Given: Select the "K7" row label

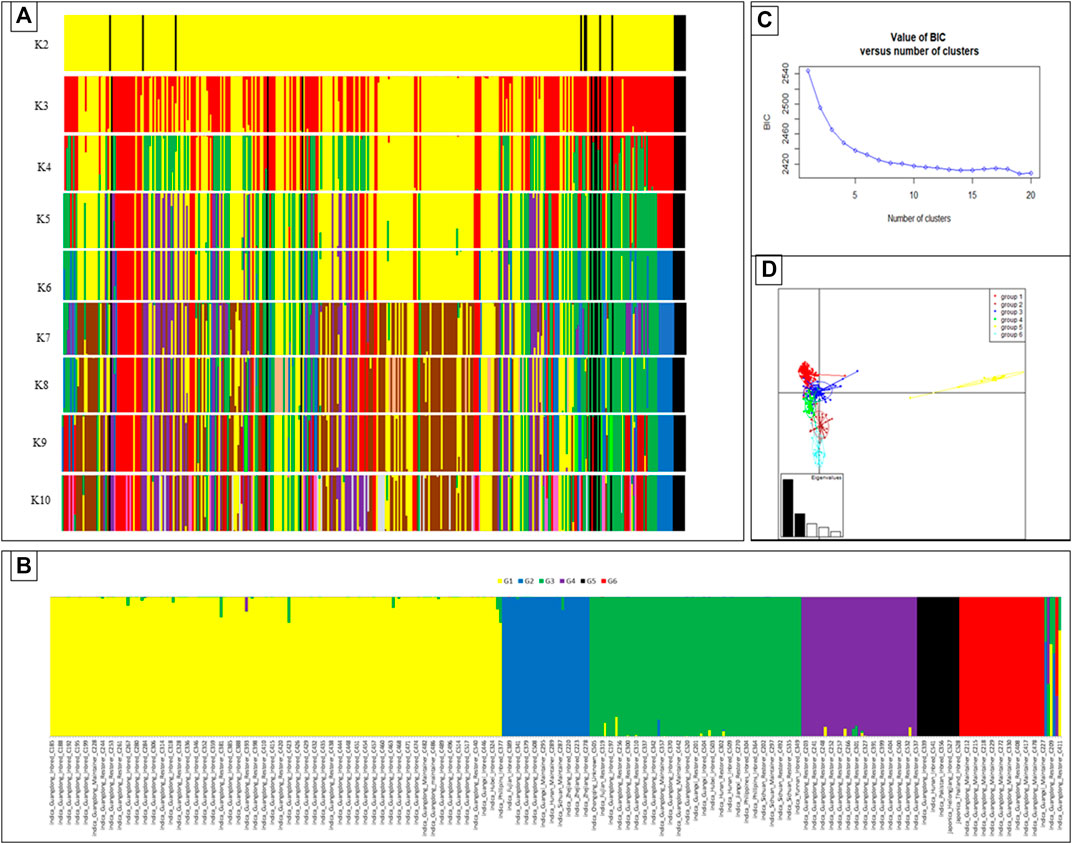Looking at the screenshot, I should point(43,338).
